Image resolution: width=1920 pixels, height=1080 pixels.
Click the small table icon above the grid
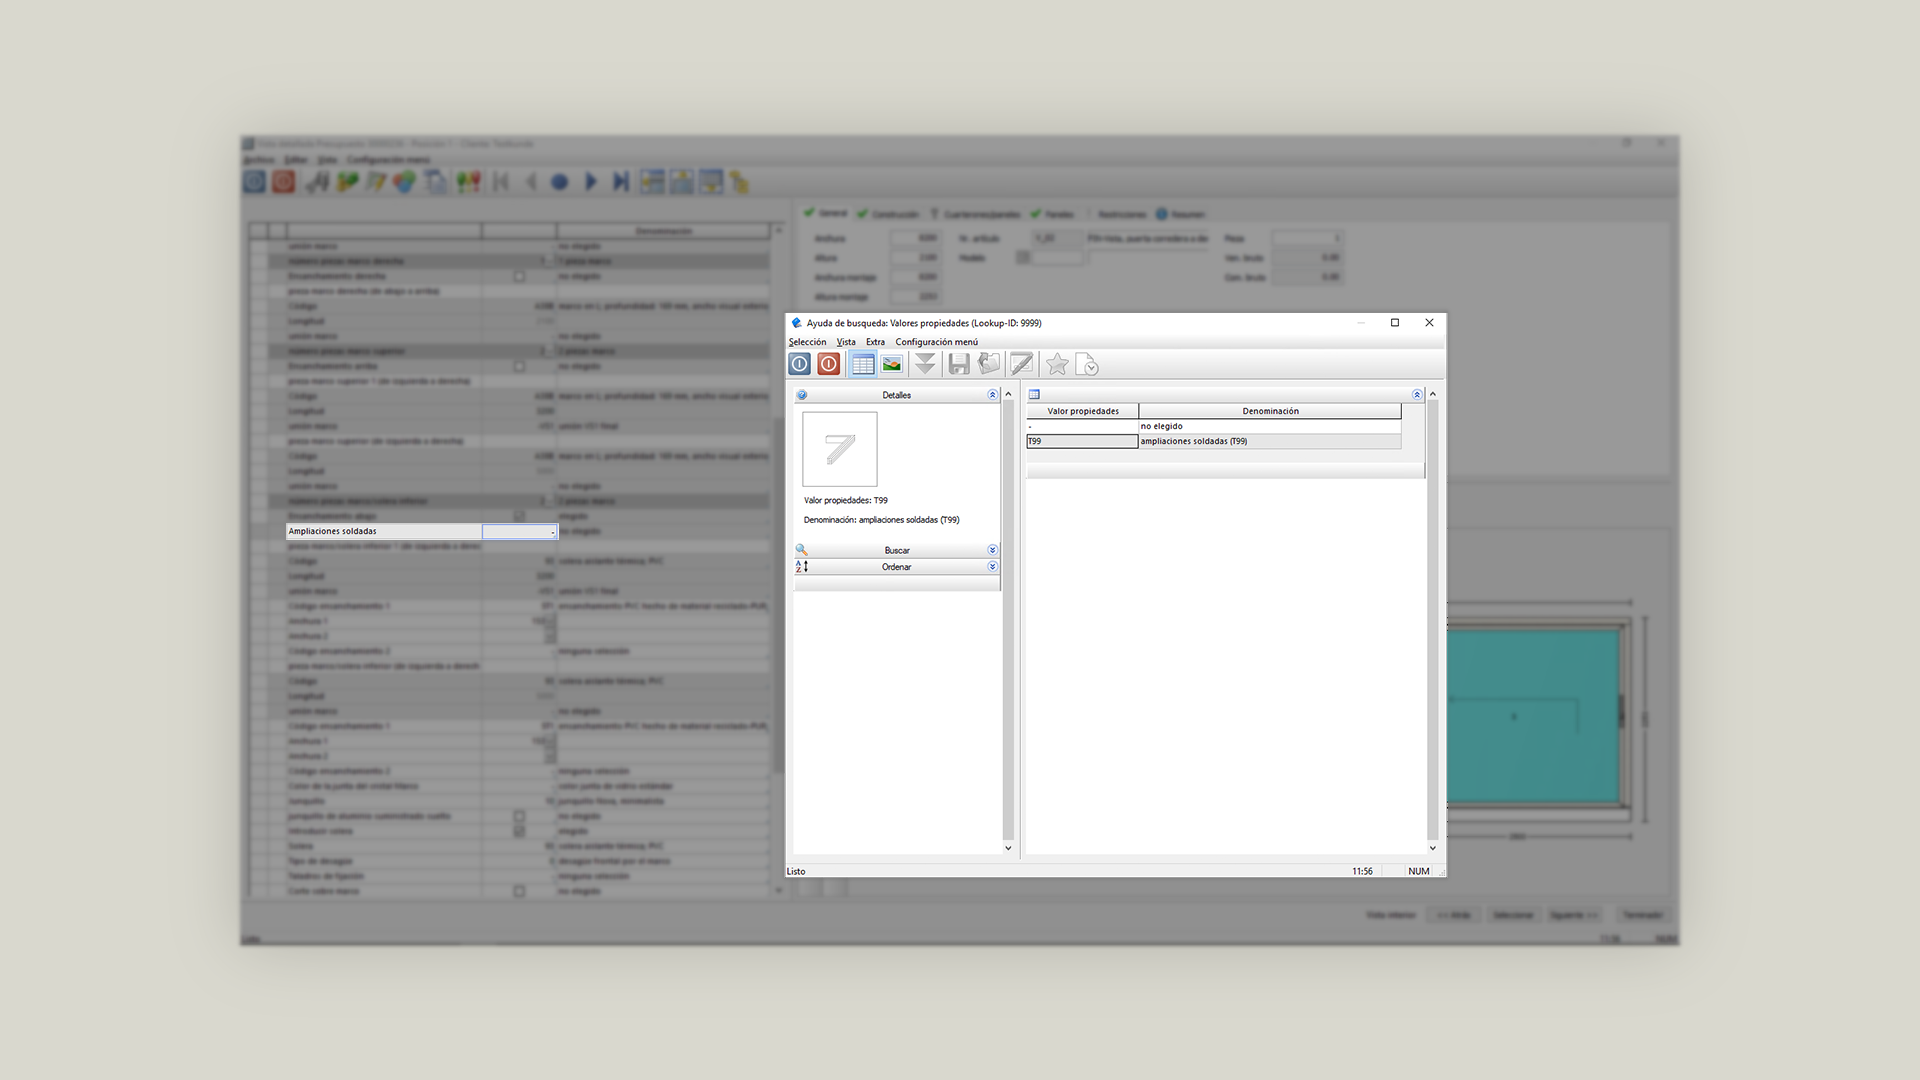pos(1035,395)
